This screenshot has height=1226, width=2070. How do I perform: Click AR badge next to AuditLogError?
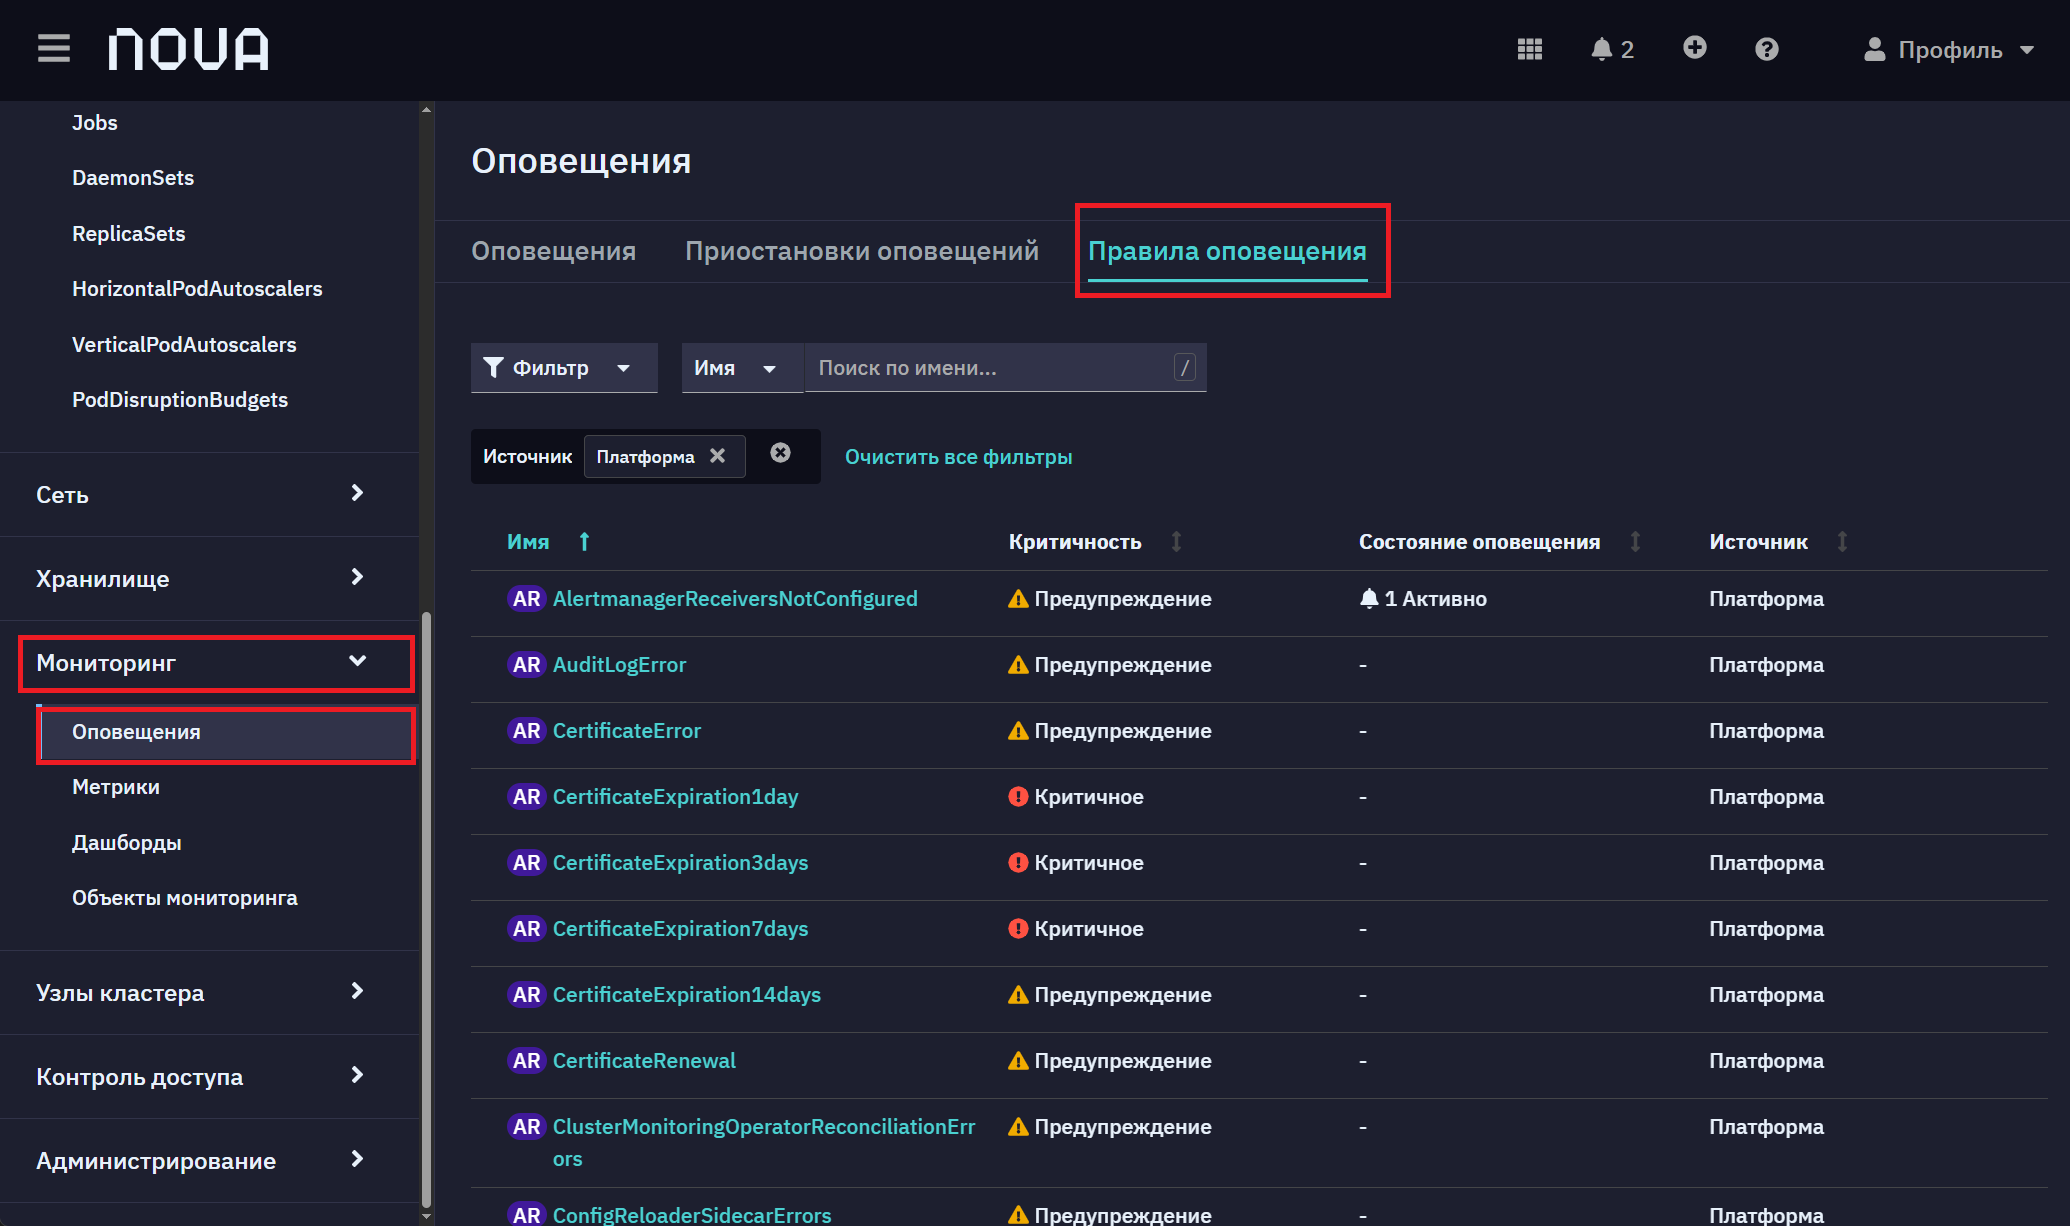[x=526, y=665]
